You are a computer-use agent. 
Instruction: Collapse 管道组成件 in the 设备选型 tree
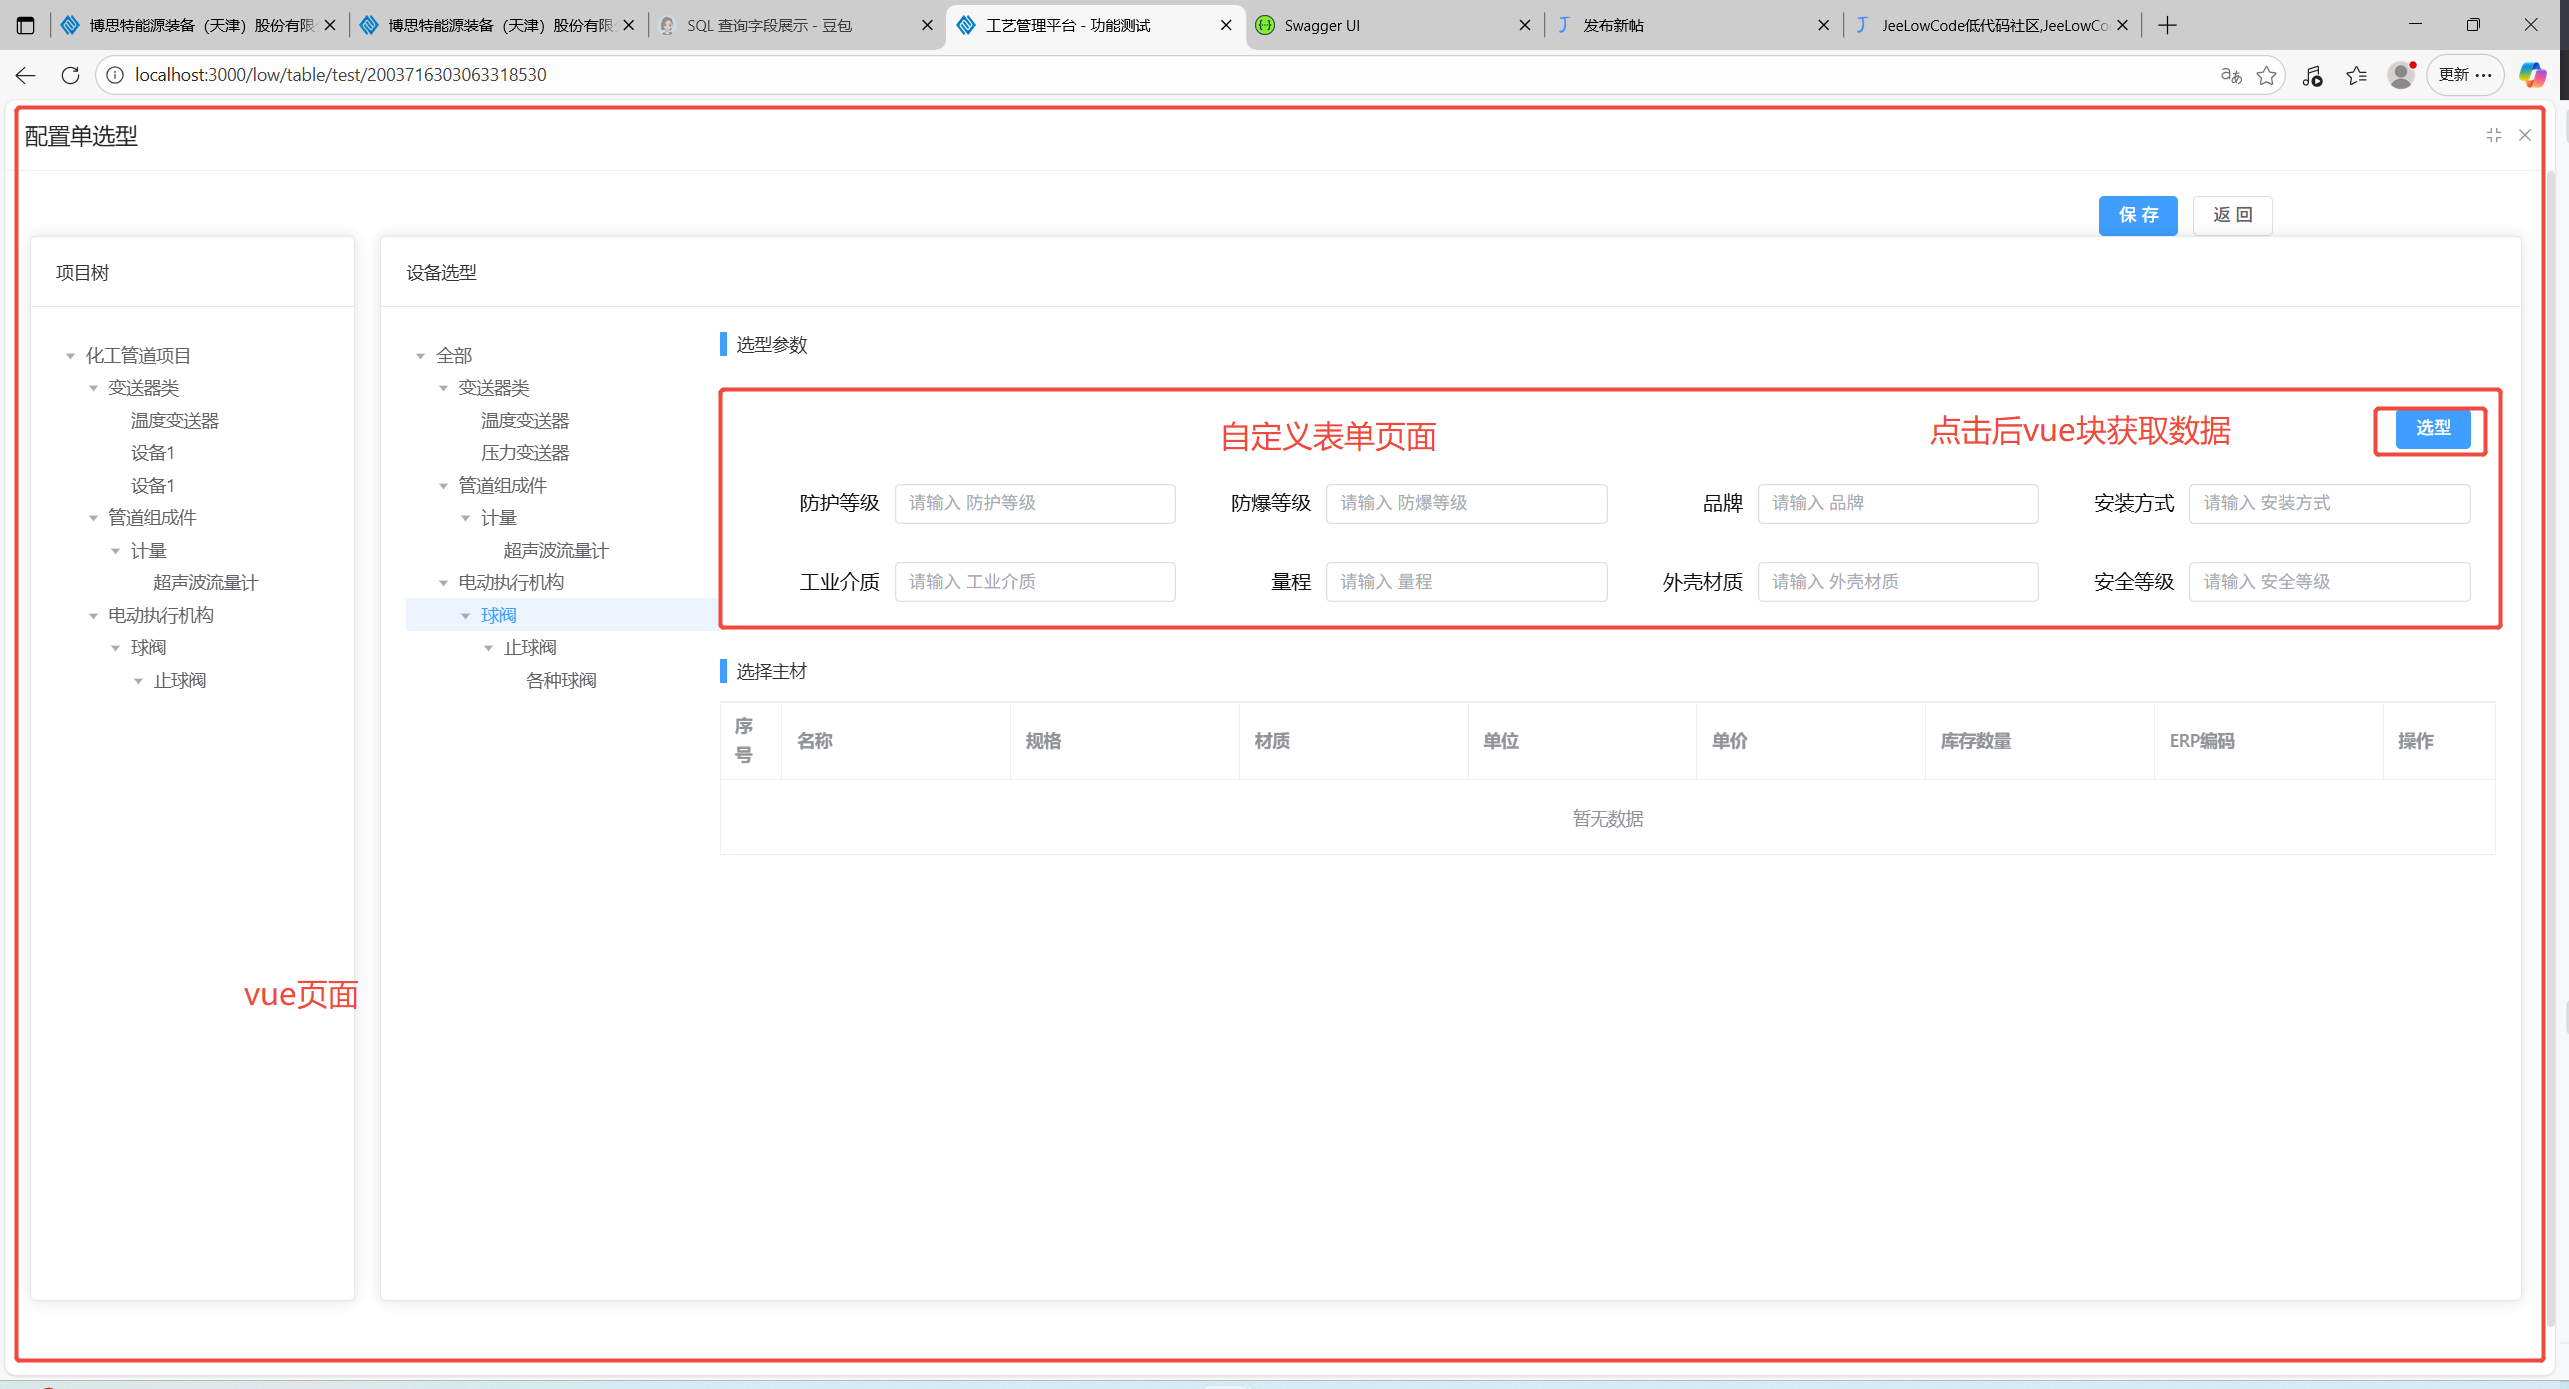(x=443, y=486)
